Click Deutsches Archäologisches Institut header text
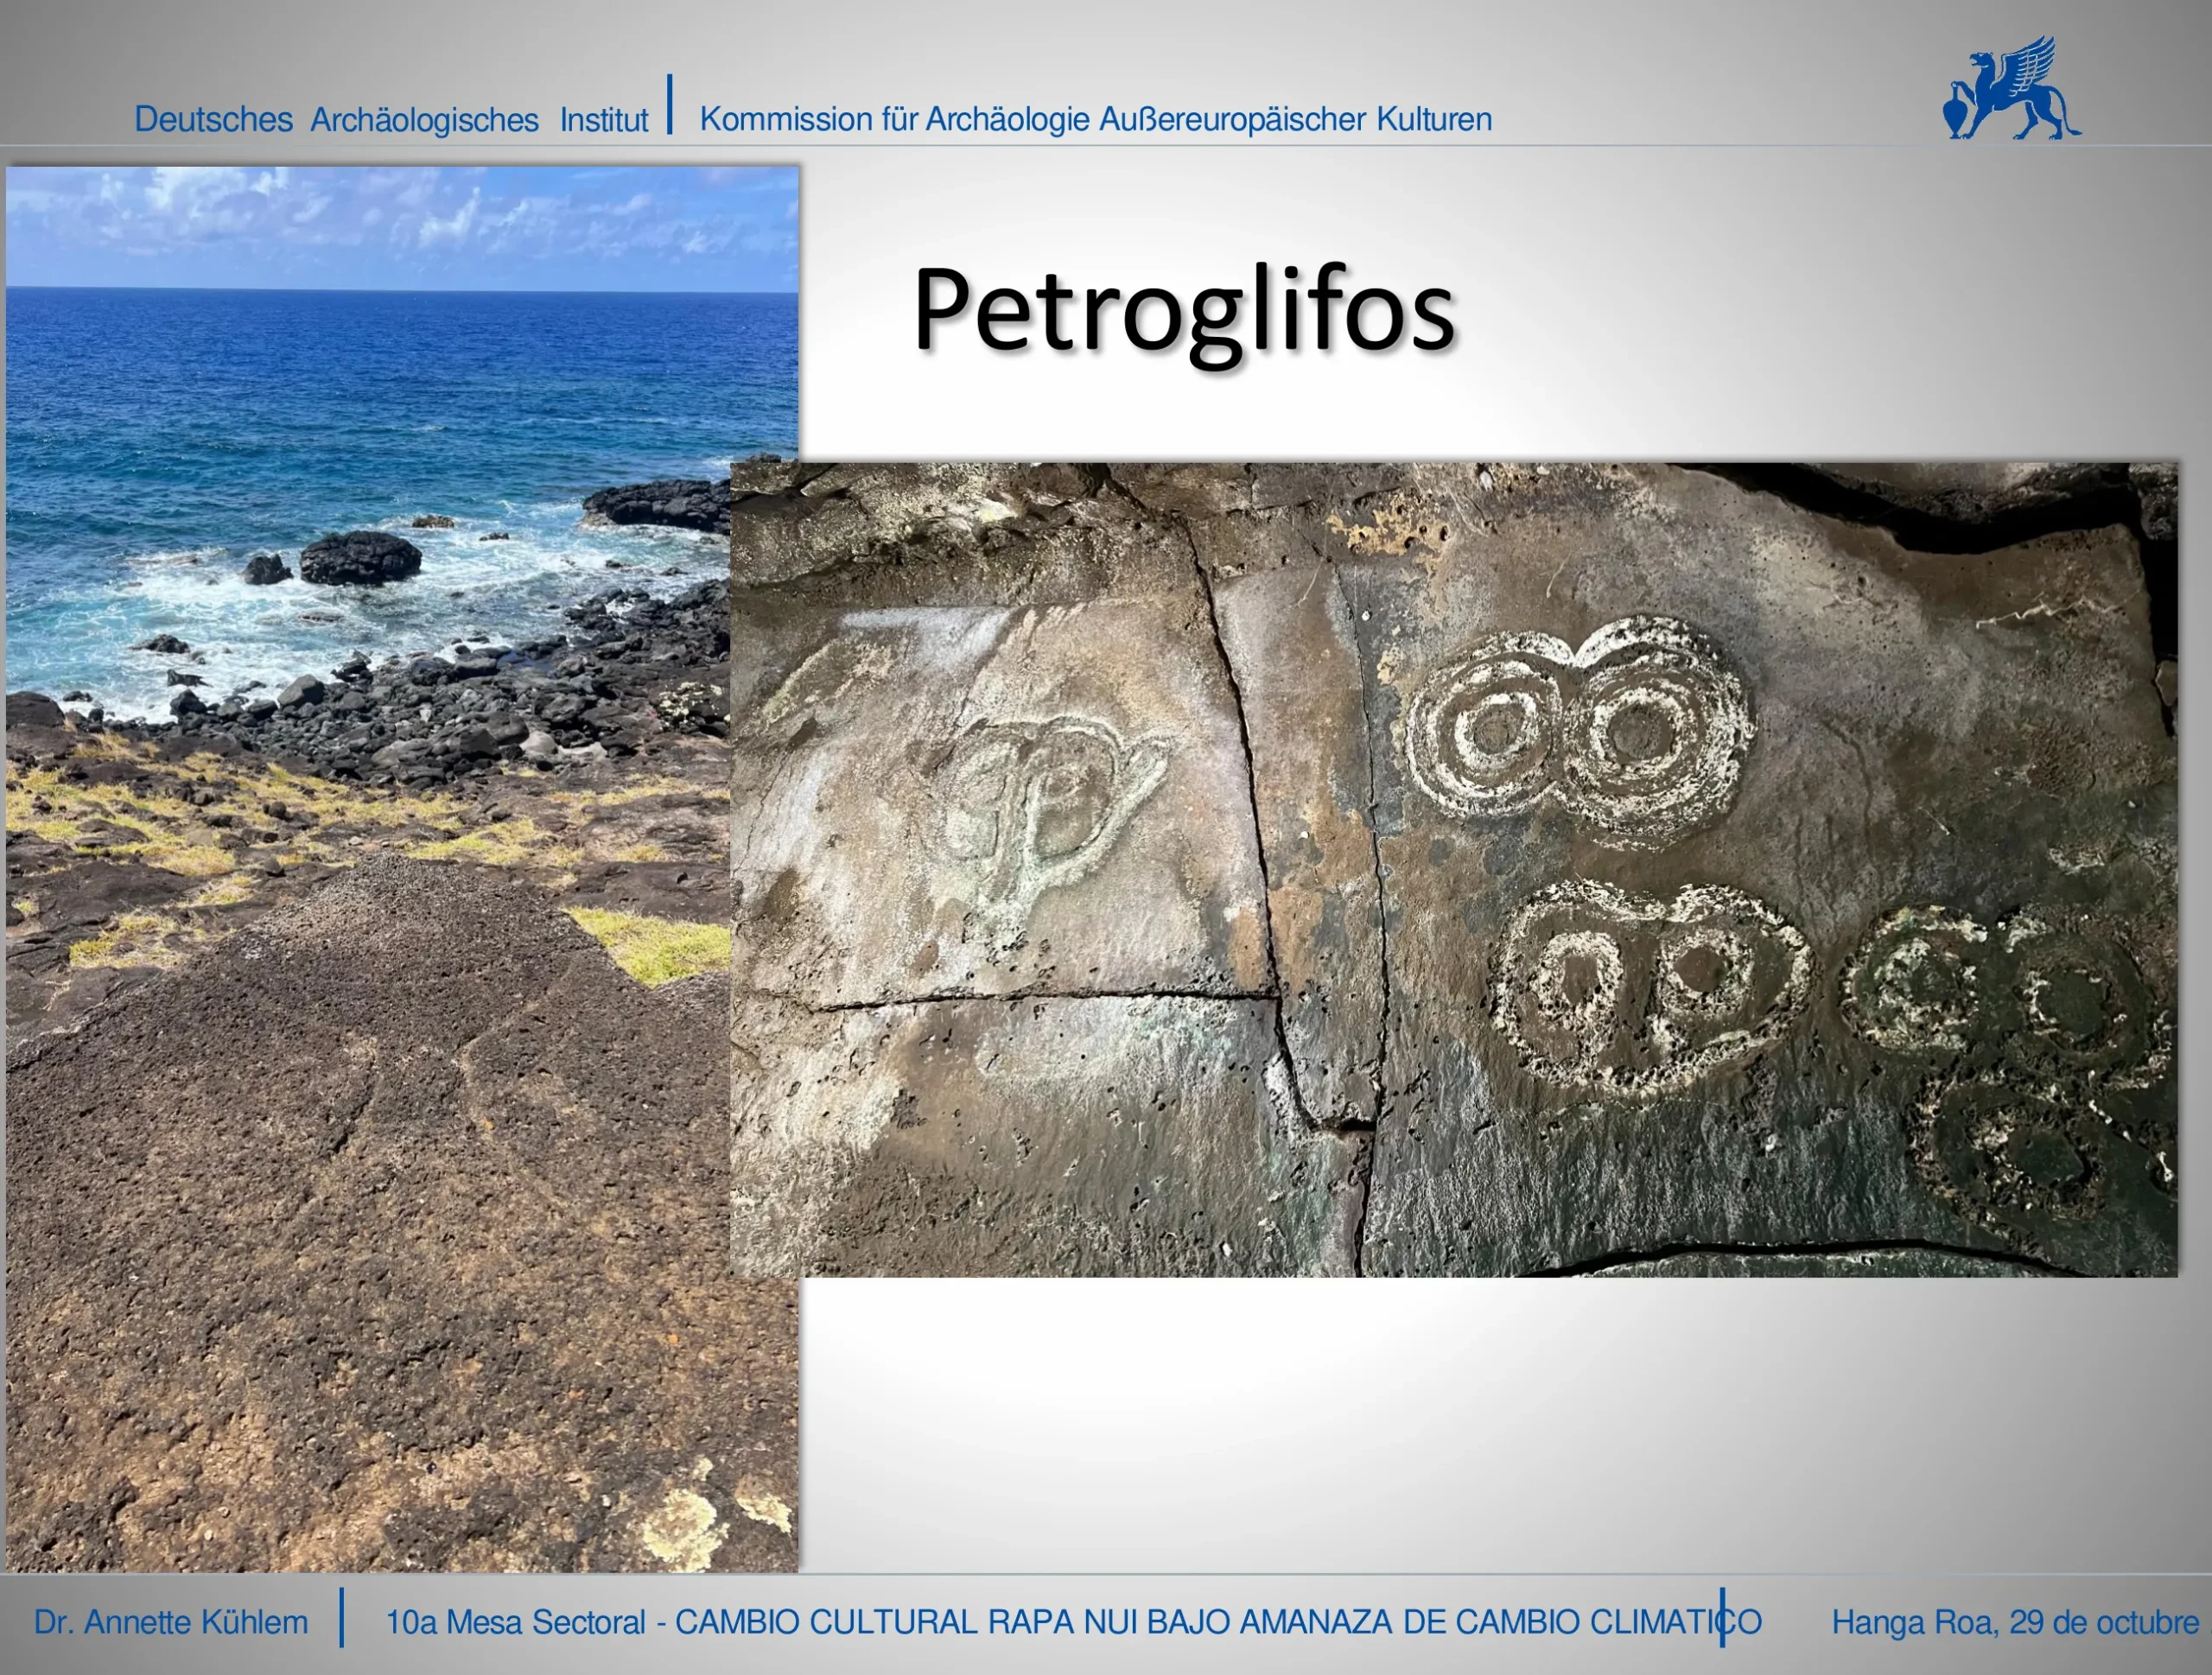The height and width of the screenshot is (1675, 2212). (390, 120)
